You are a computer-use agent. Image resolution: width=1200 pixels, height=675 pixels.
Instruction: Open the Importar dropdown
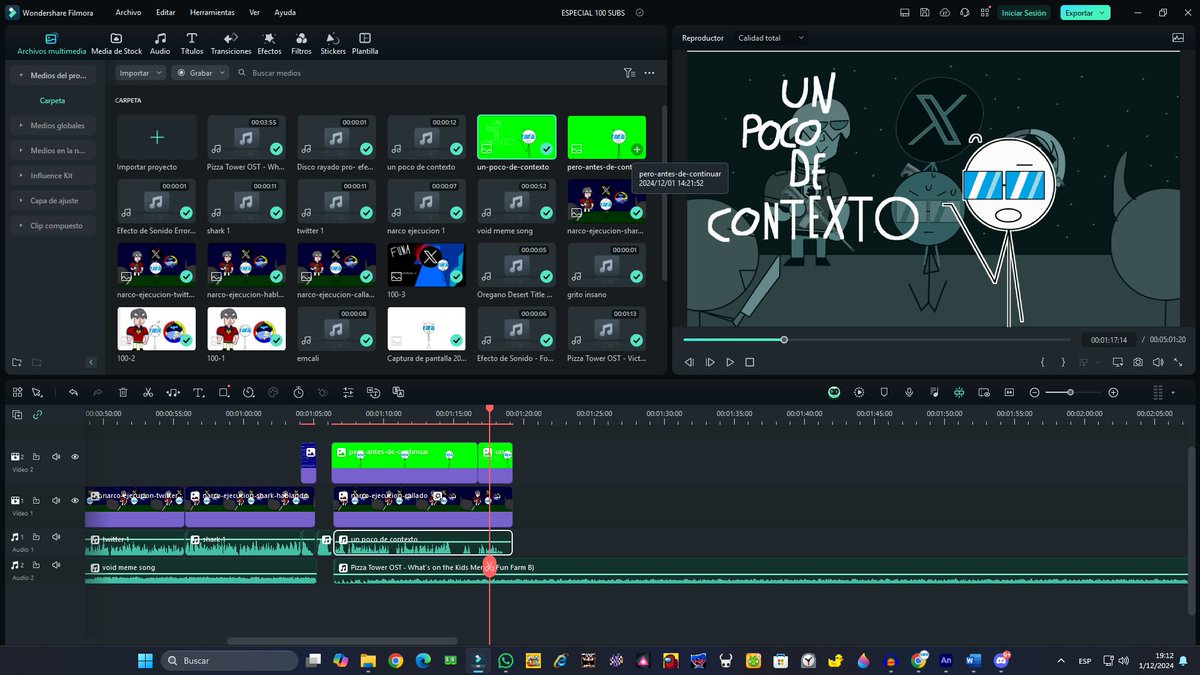click(x=139, y=73)
